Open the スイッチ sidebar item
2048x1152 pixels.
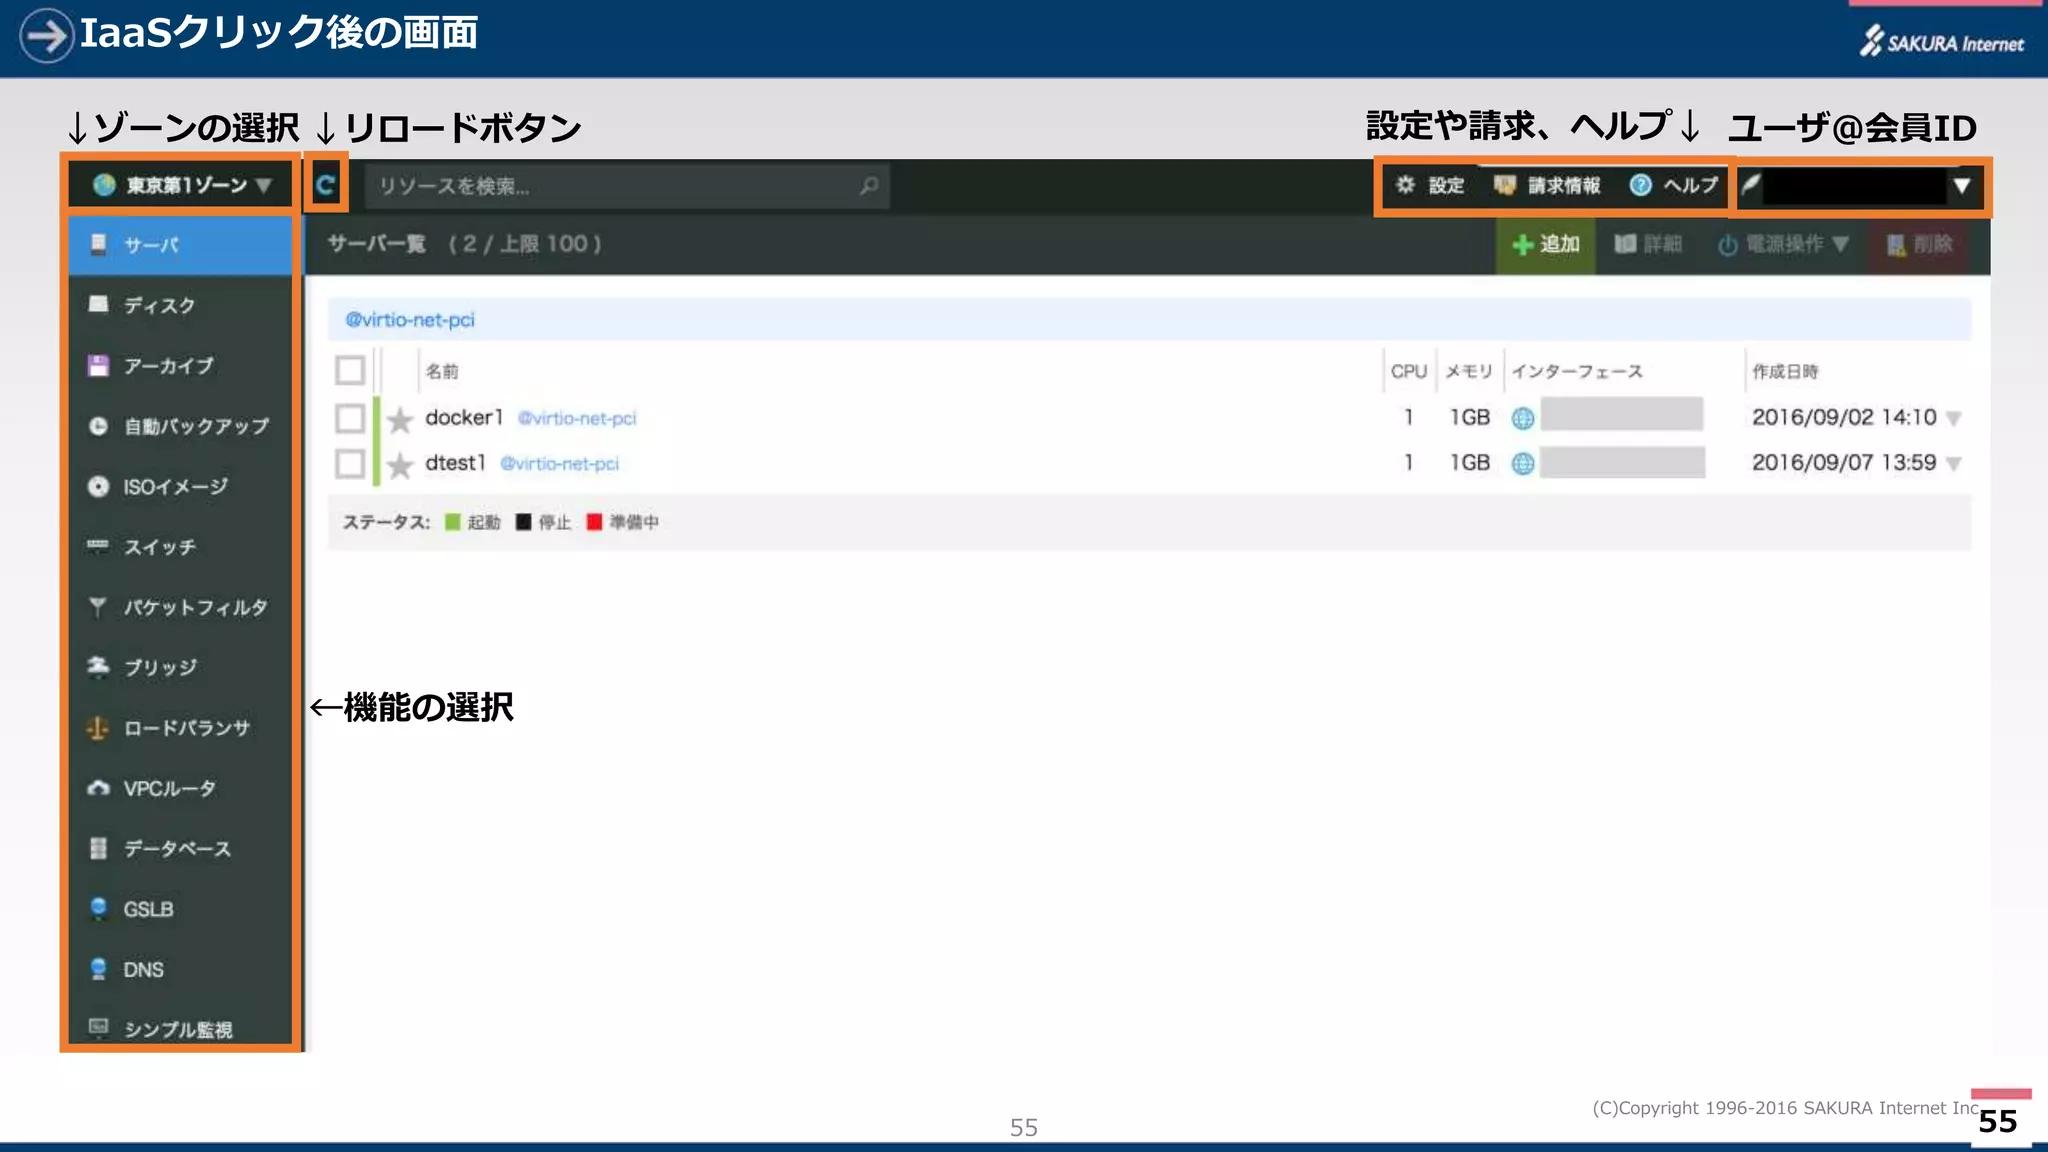click(x=181, y=547)
